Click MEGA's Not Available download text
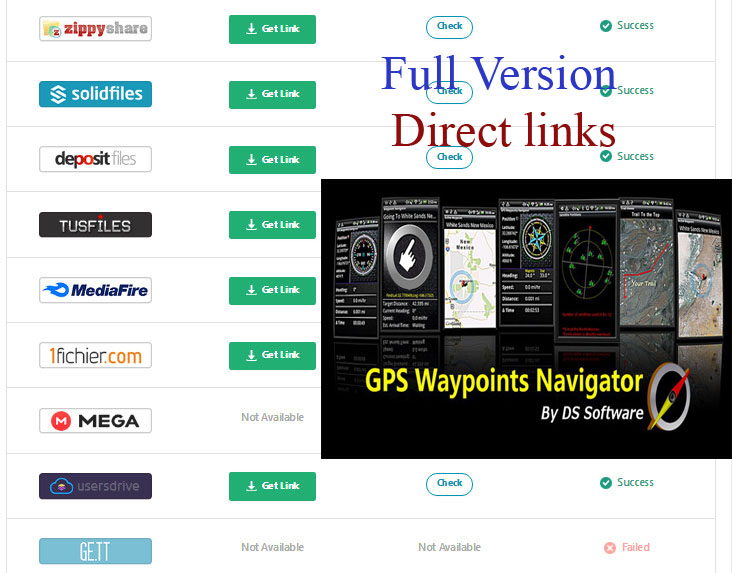 click(272, 417)
